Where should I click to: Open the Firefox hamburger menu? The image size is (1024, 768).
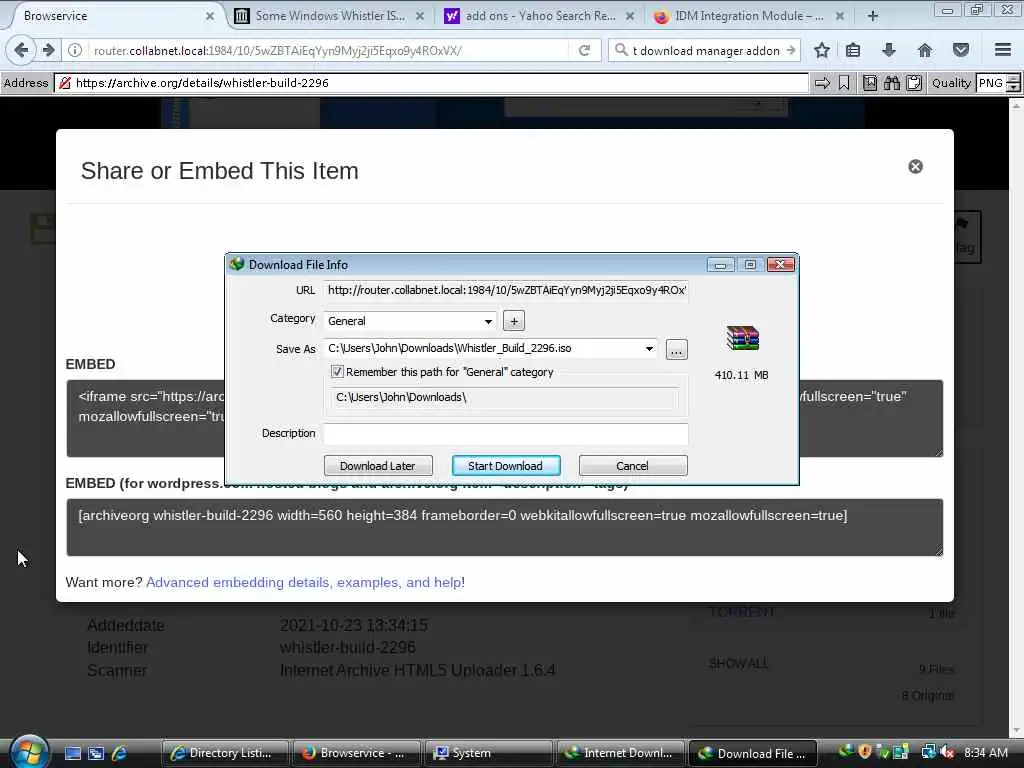1003,50
